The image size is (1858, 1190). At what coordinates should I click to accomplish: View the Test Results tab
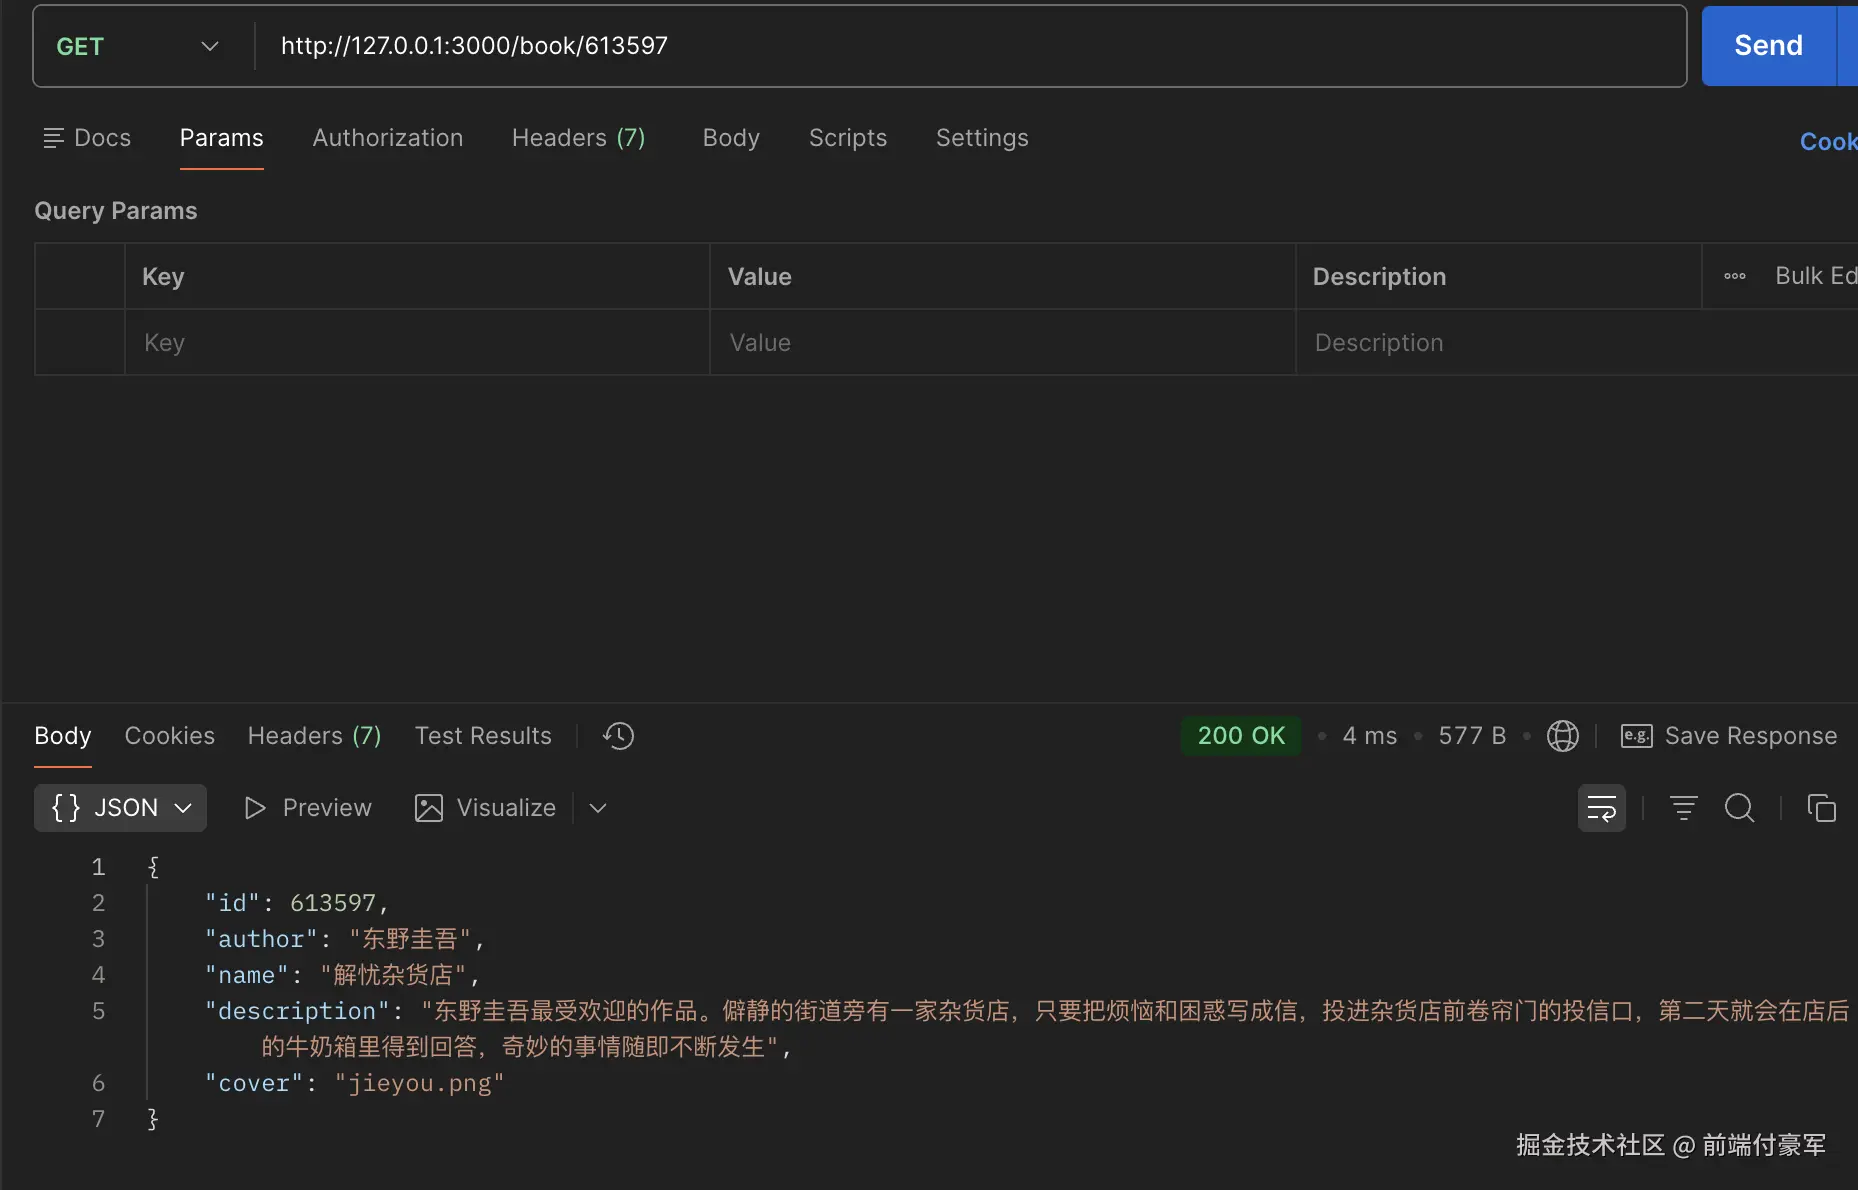483,736
